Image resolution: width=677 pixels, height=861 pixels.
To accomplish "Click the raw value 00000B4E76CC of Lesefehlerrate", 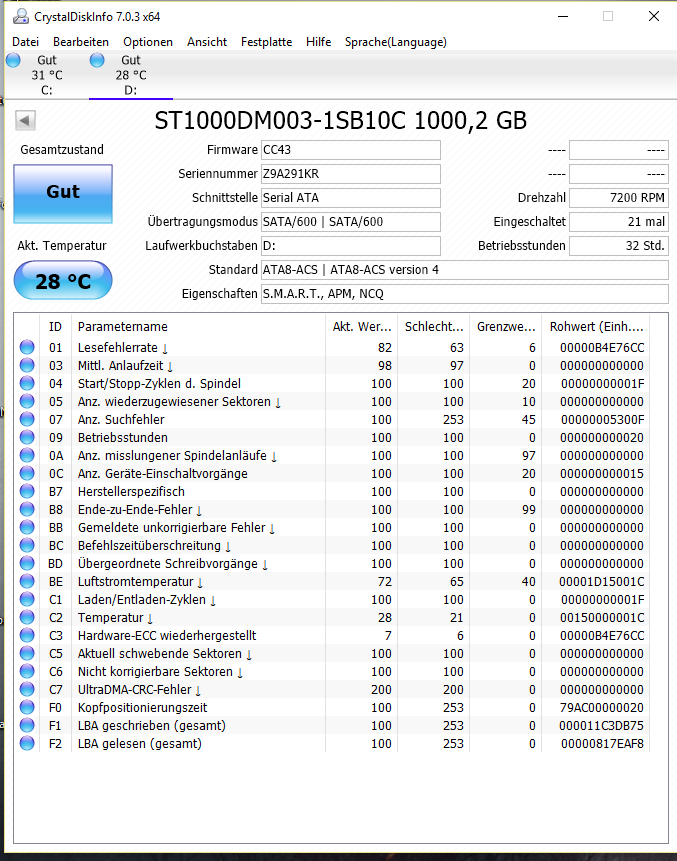I will pos(602,348).
